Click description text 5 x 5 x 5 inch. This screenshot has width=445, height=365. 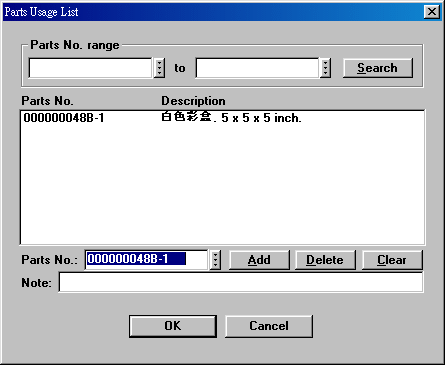[261, 118]
